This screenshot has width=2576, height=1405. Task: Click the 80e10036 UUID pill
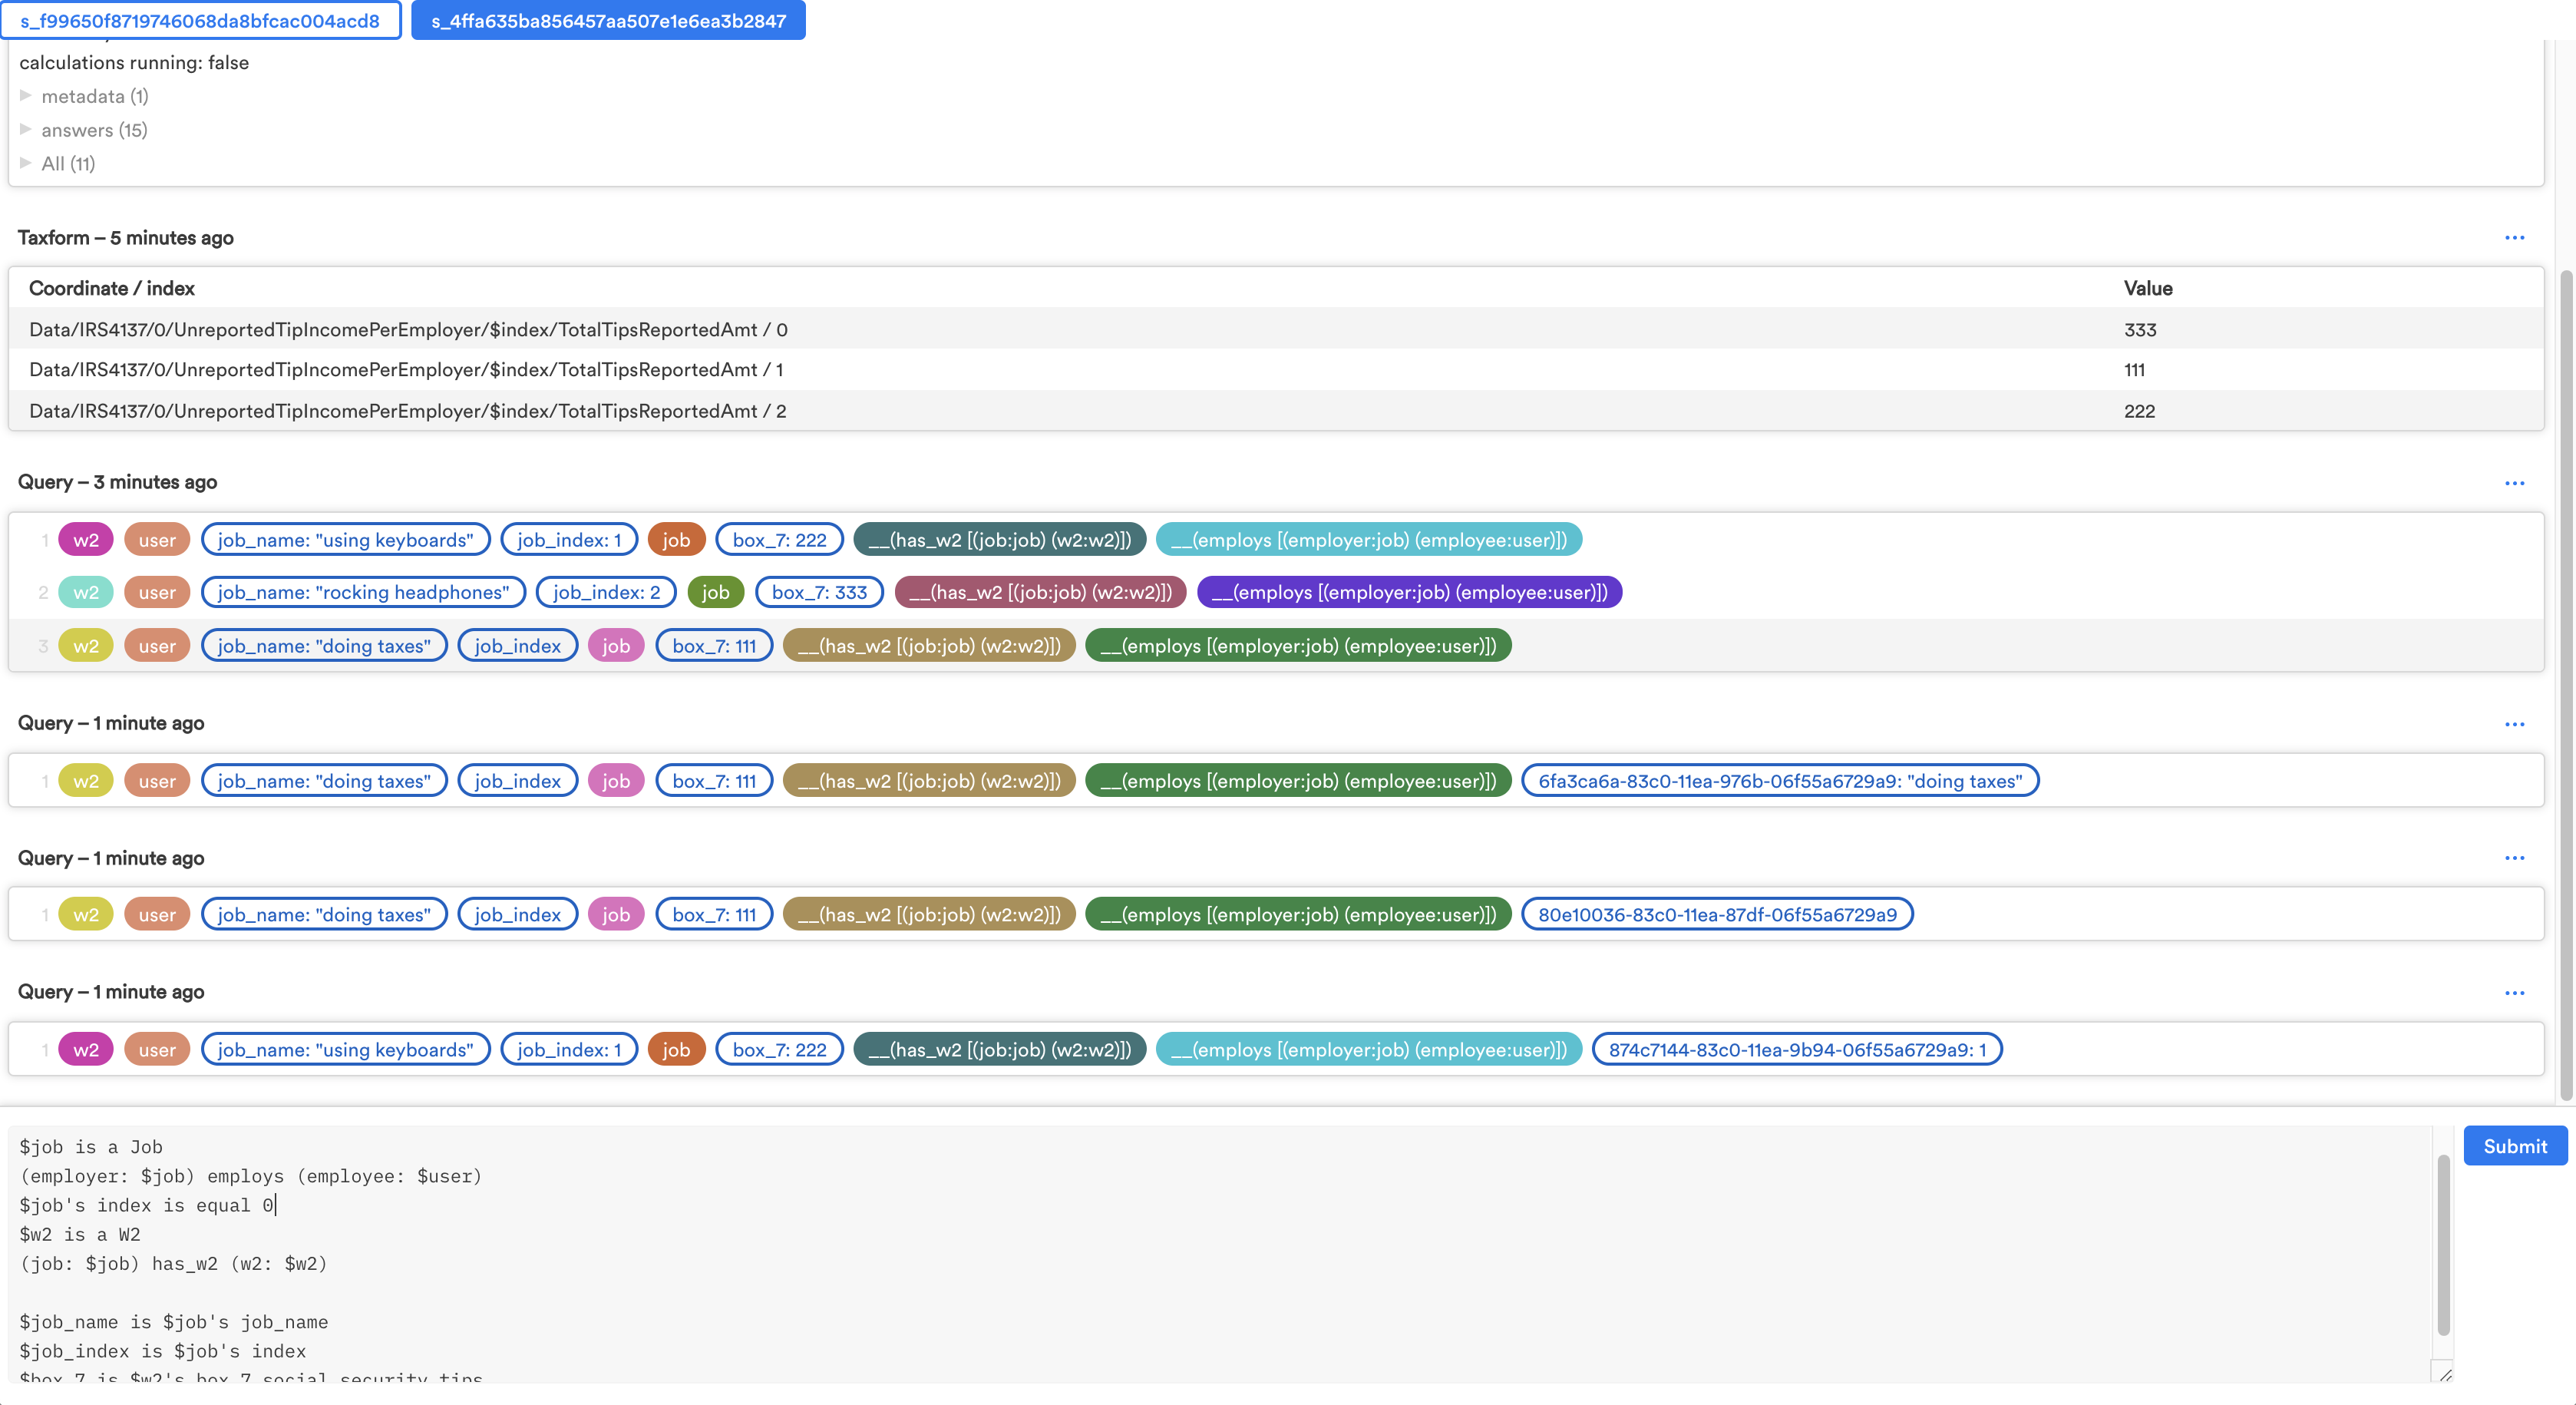tap(1716, 914)
